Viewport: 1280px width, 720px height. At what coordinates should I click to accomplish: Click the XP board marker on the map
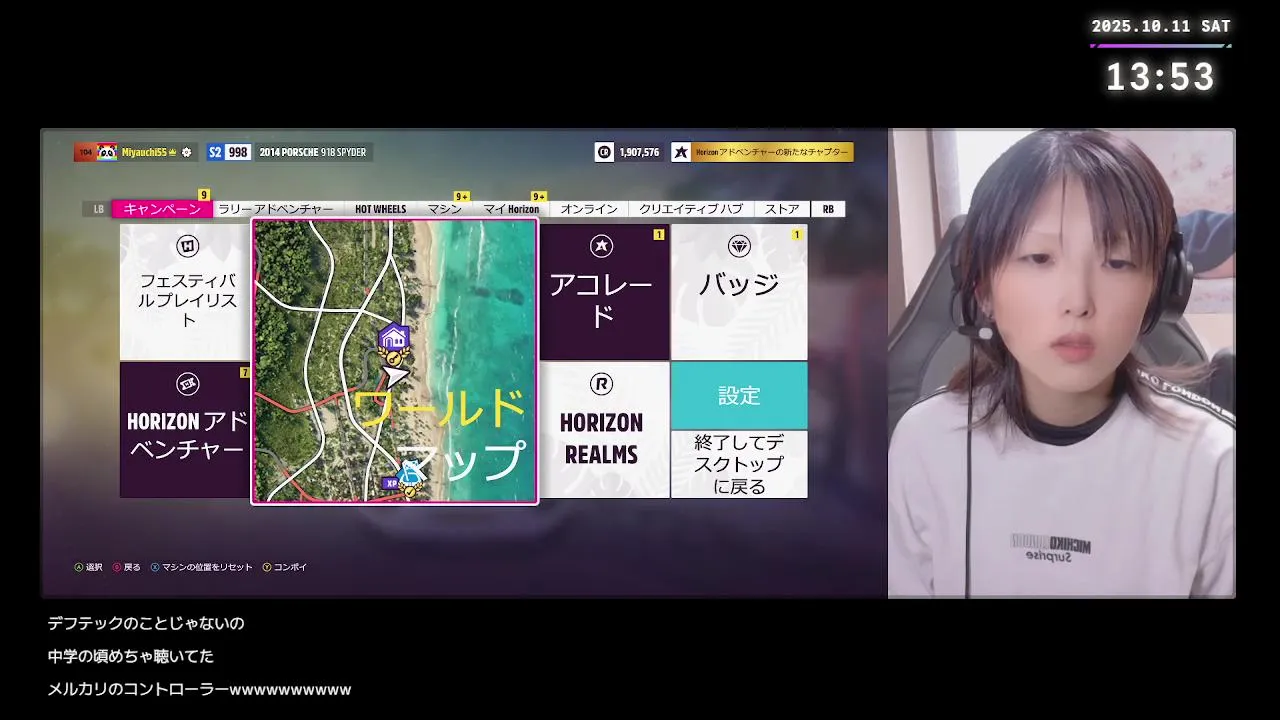392,483
